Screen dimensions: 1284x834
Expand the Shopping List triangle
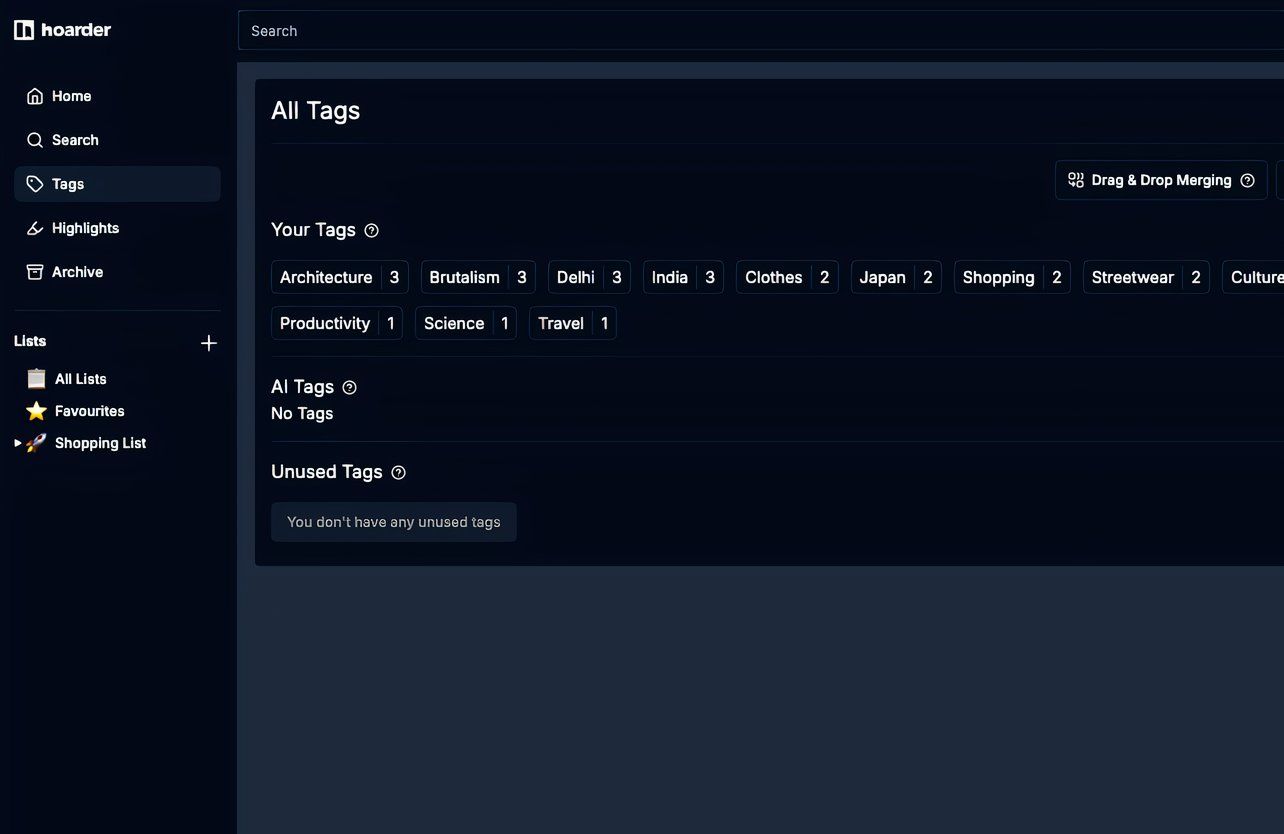tap(18, 443)
